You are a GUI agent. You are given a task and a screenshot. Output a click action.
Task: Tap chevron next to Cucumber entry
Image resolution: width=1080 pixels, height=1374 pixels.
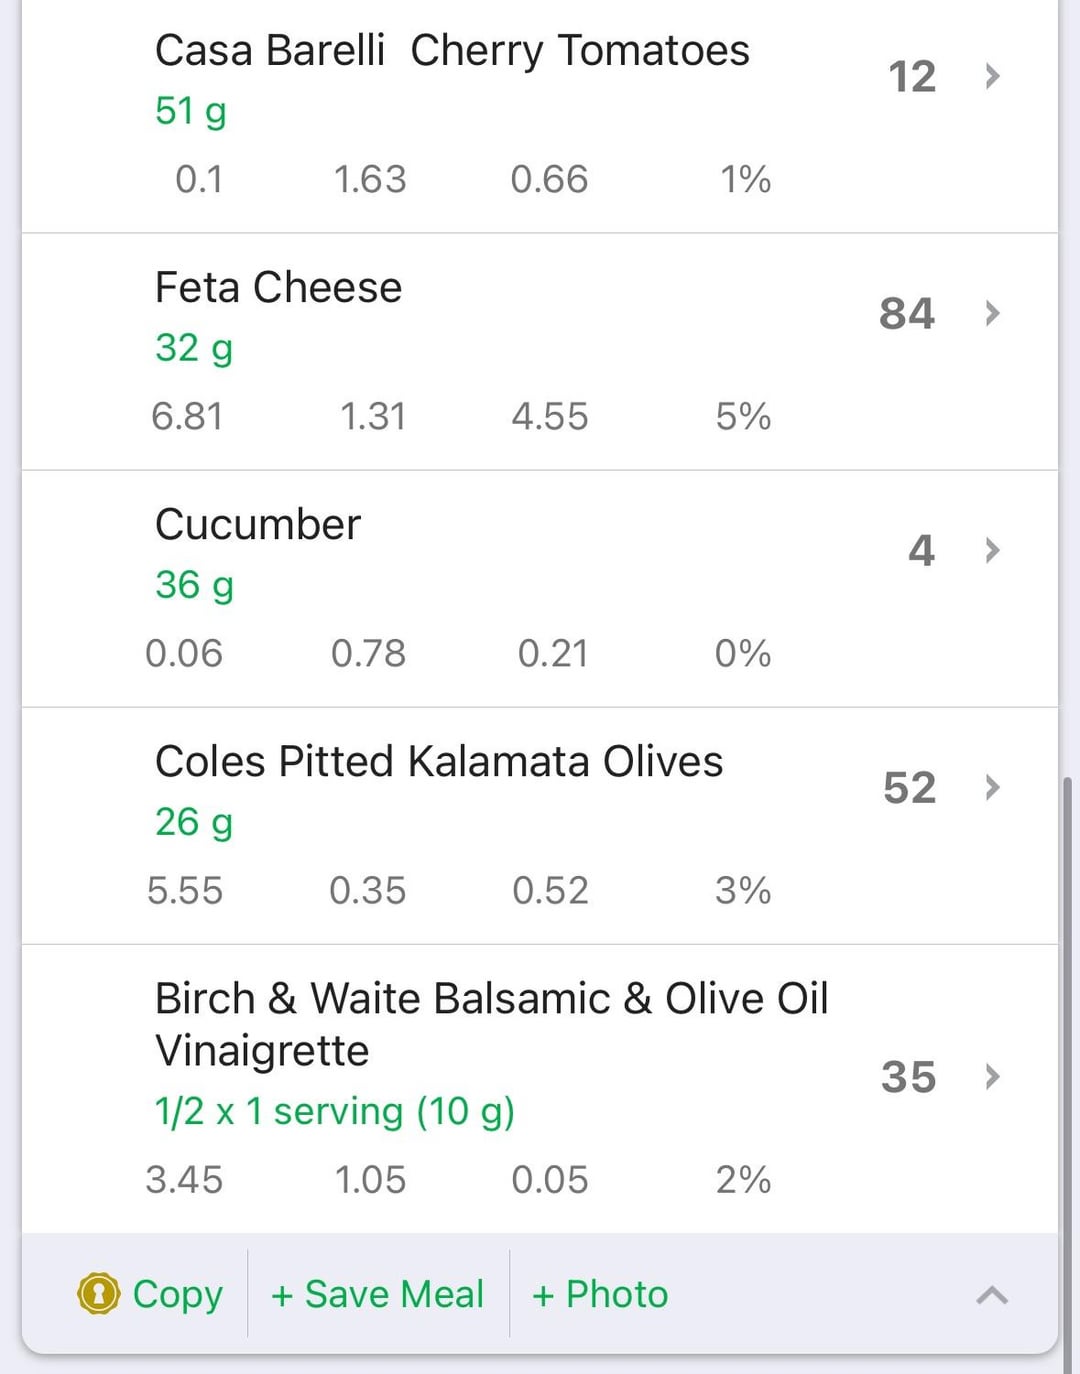tap(992, 550)
